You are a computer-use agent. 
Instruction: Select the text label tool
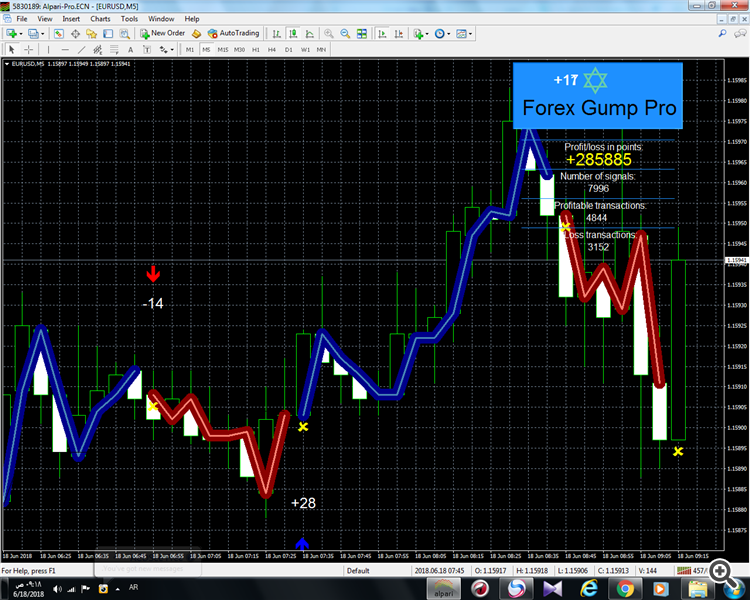tap(147, 49)
